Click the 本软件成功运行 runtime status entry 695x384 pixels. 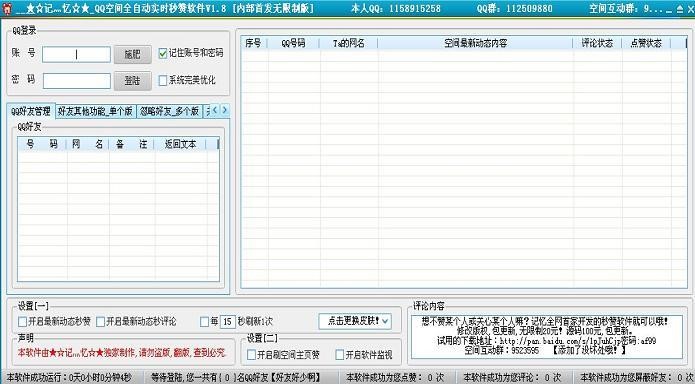click(69, 378)
